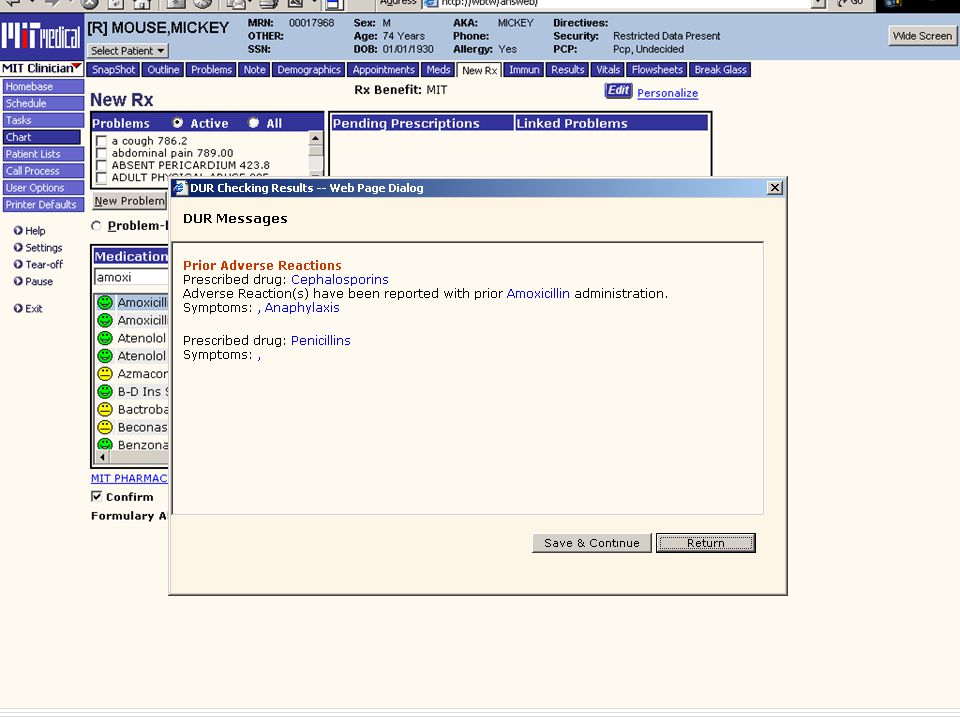960x720 pixels.
Task: Open Schedule in the sidebar
Action: tap(42, 103)
